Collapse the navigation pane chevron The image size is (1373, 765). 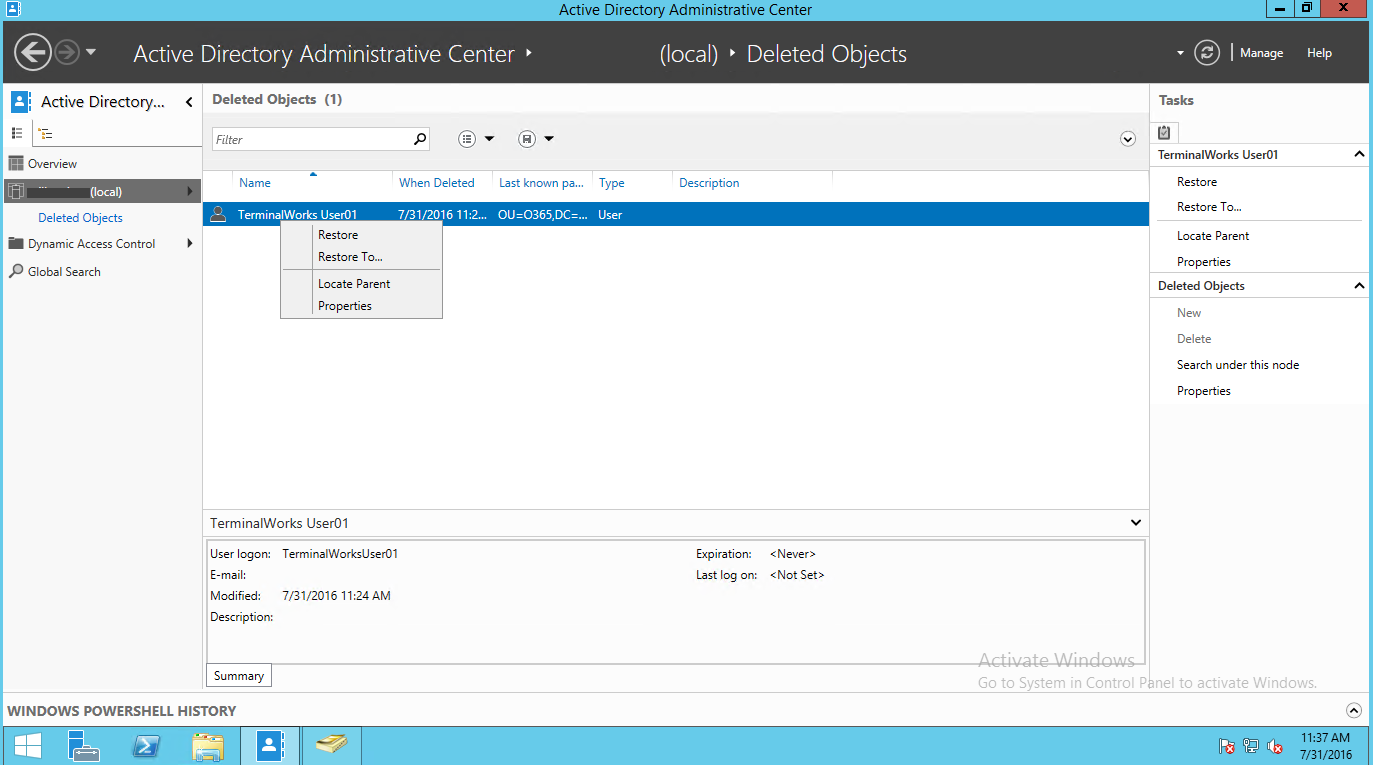(189, 102)
